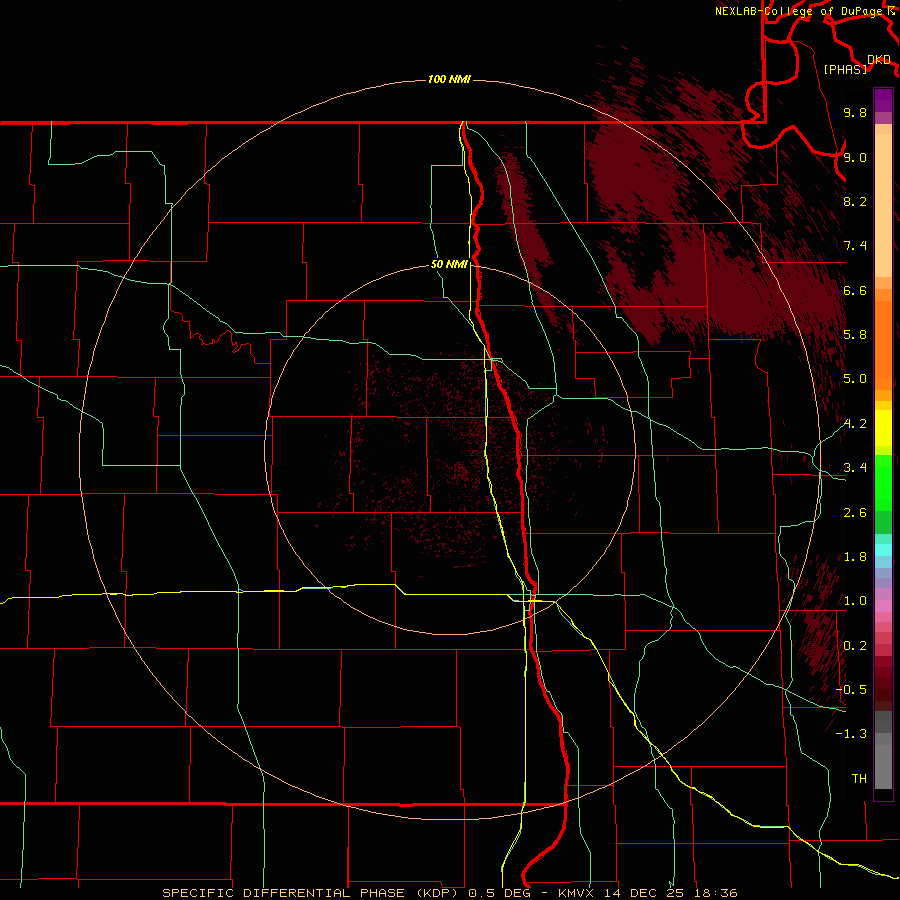This screenshot has width=900, height=900.
Task: Pick the yellow segment of the color bar
Action: pyautogui.click(x=883, y=428)
